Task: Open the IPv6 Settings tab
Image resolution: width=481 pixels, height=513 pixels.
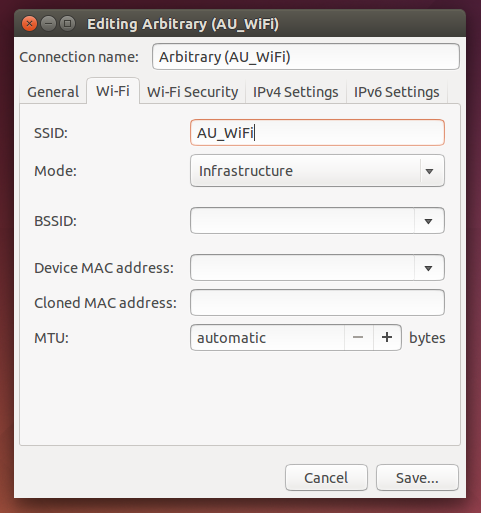Action: pyautogui.click(x=397, y=92)
